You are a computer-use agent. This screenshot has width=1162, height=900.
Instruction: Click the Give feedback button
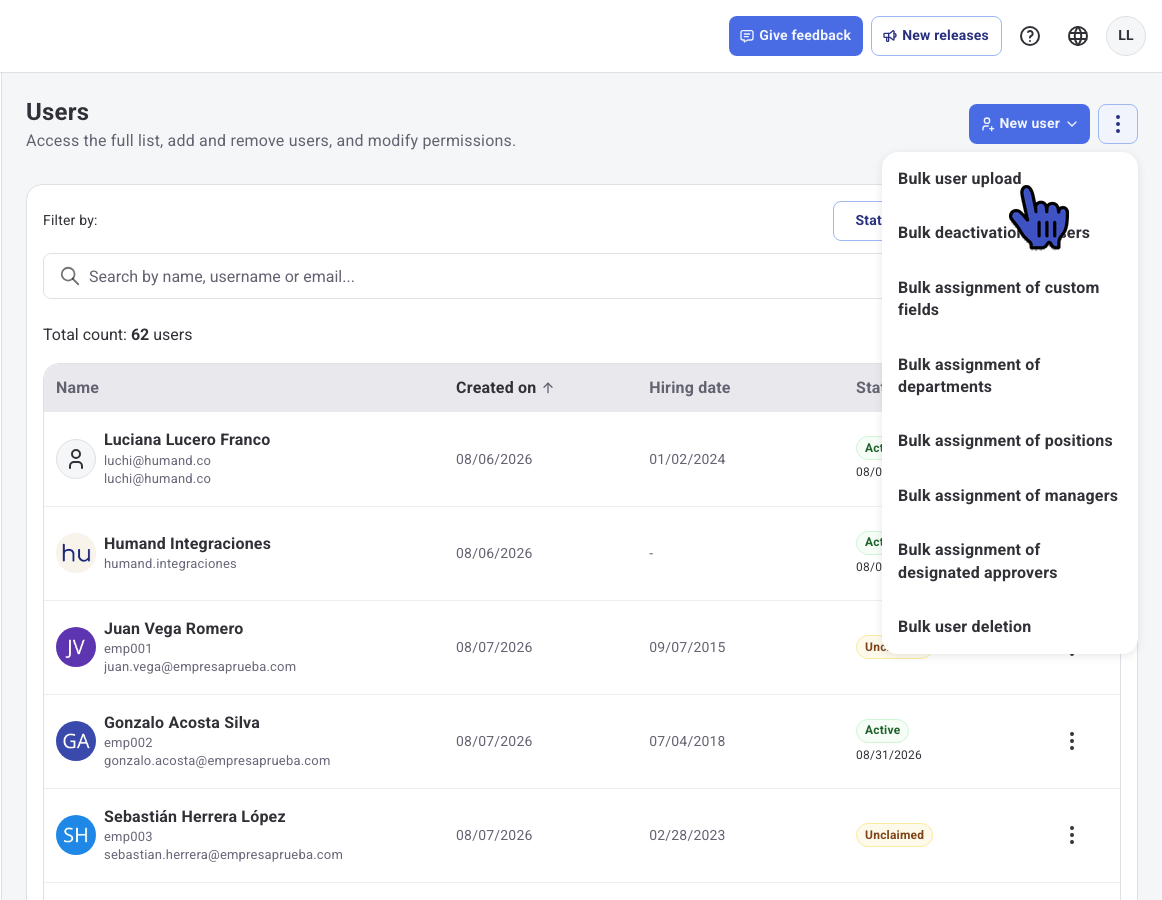(x=795, y=36)
